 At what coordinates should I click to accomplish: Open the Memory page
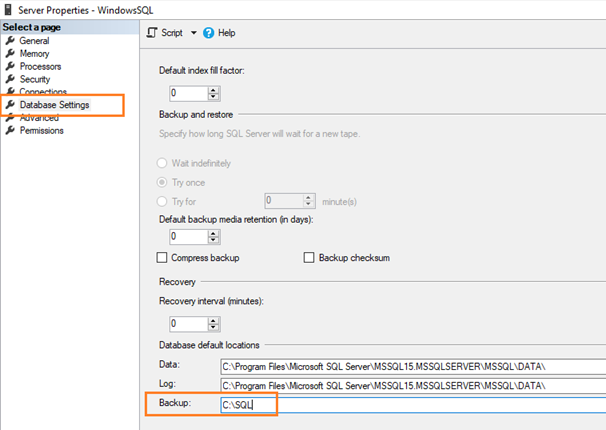pyautogui.click(x=34, y=53)
